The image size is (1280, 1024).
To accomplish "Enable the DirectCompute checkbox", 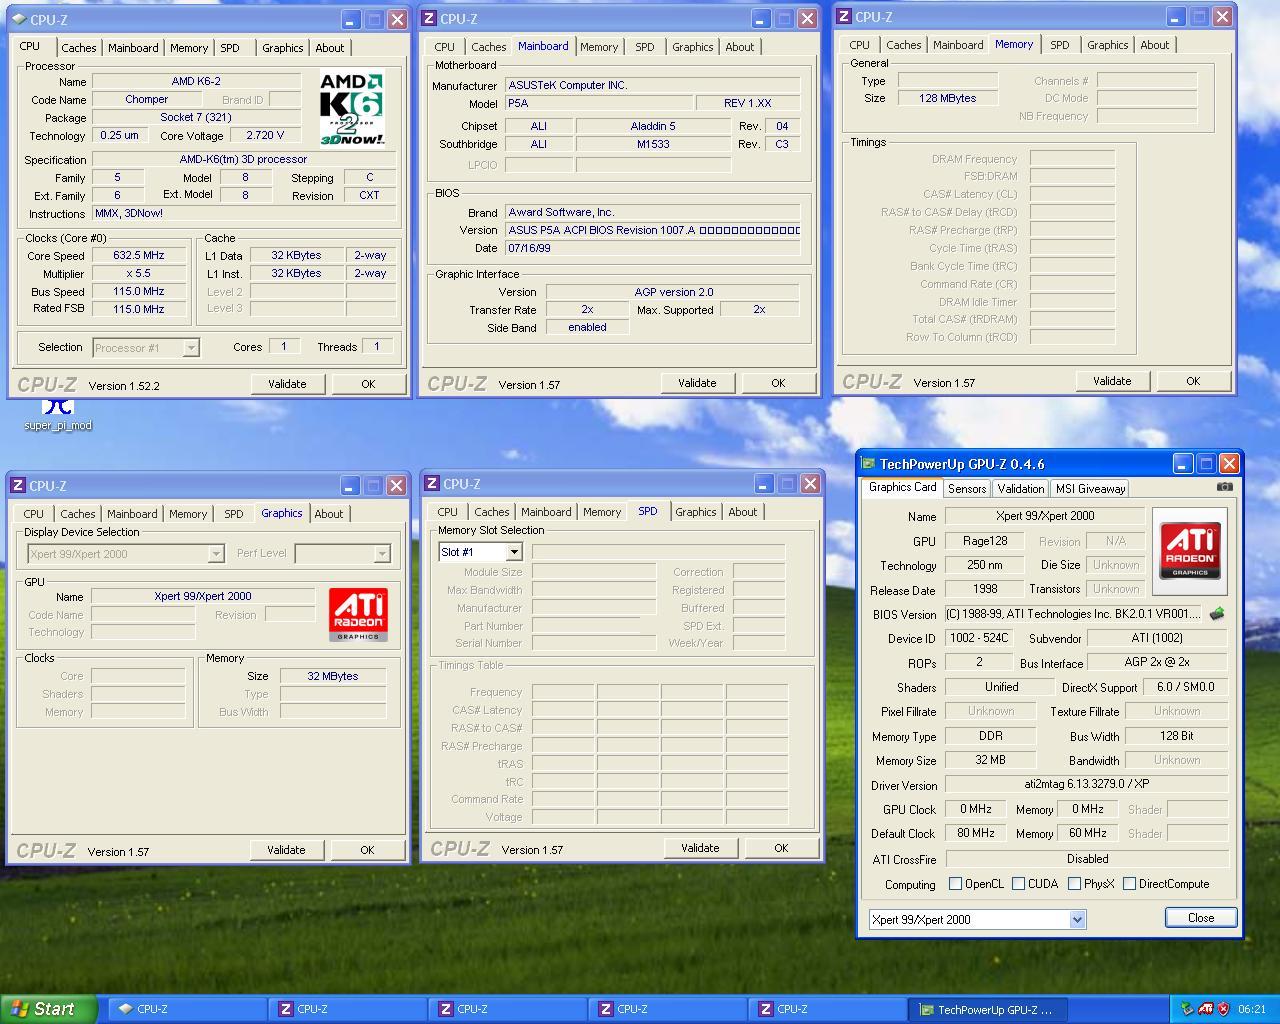I will [x=1129, y=884].
